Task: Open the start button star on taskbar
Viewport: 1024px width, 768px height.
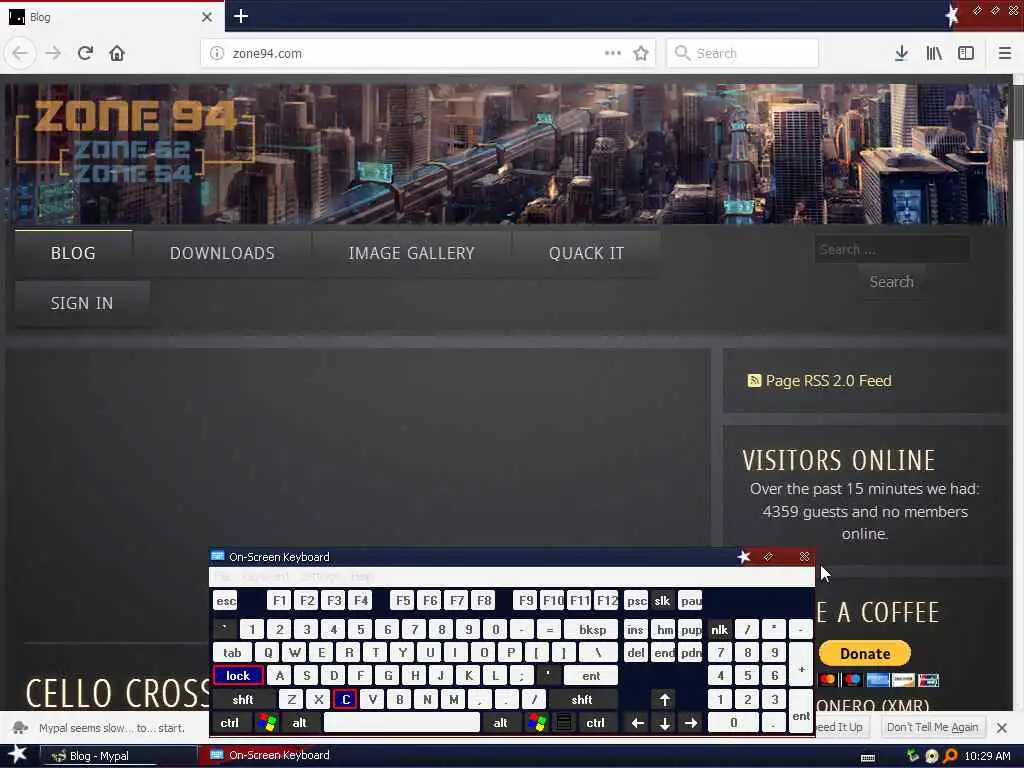Action: pos(17,754)
